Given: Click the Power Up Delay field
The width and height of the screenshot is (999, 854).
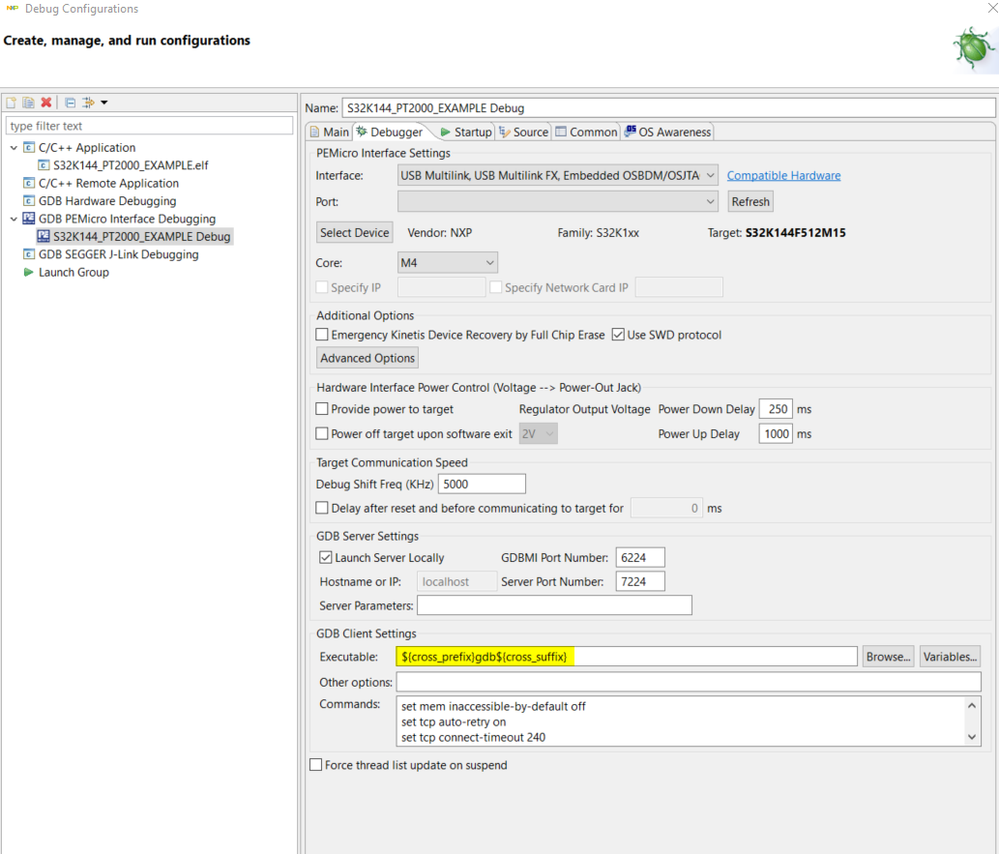Looking at the screenshot, I should (776, 434).
